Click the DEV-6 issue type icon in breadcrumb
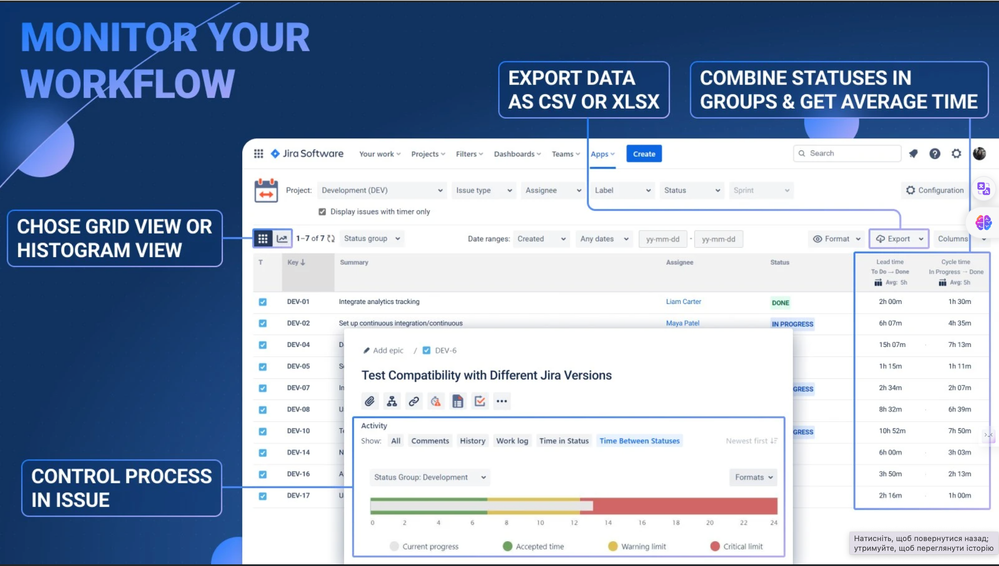 (427, 351)
